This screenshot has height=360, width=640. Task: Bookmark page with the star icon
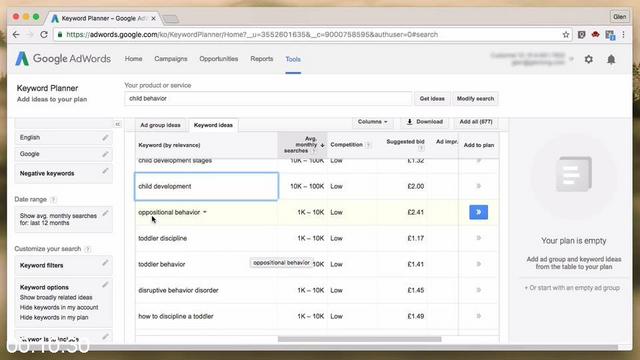(566, 35)
